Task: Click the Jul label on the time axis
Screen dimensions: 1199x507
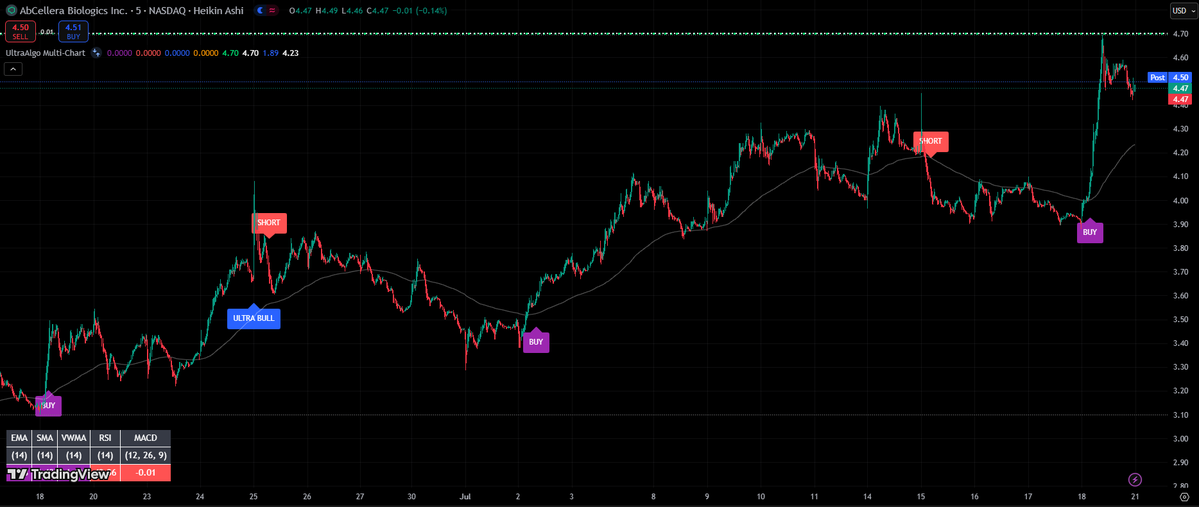Action: [x=466, y=496]
